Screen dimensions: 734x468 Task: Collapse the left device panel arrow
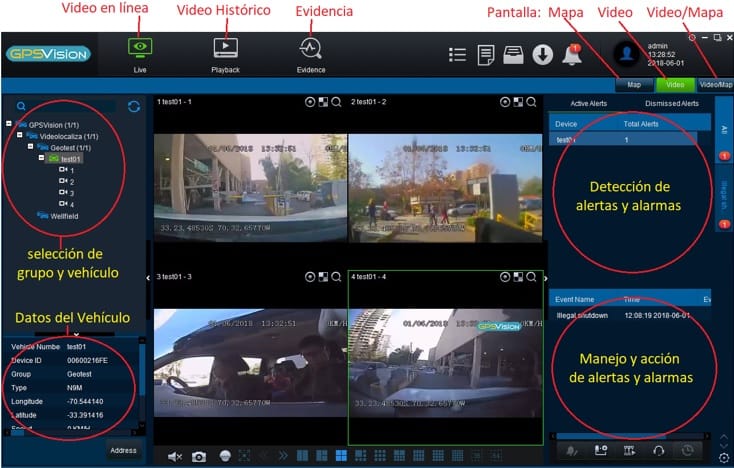point(148,278)
